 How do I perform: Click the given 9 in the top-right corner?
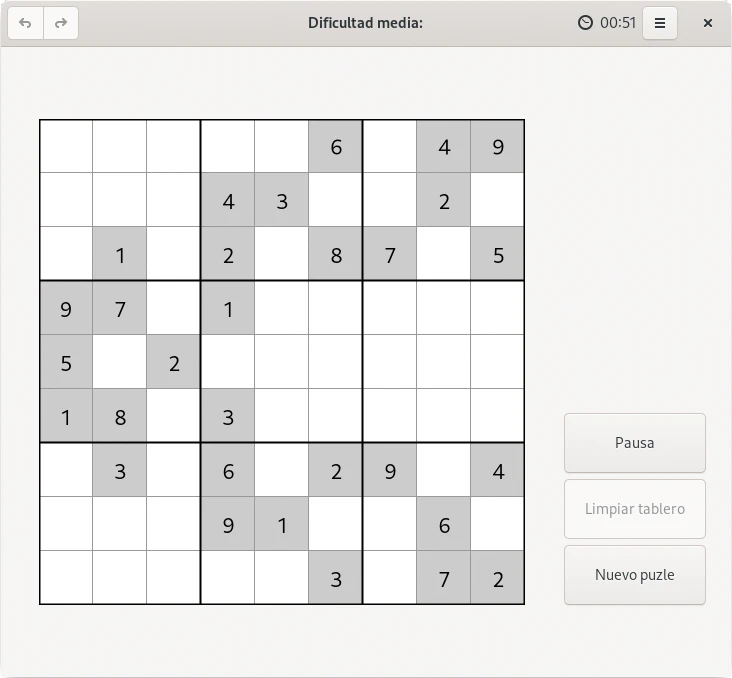[498, 147]
